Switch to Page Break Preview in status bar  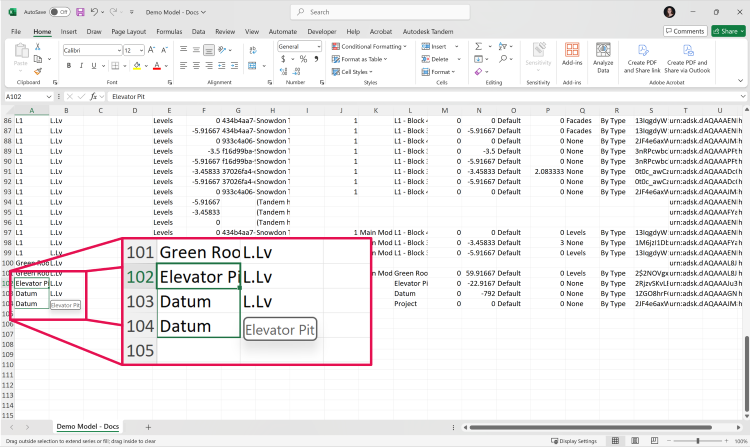(654, 440)
